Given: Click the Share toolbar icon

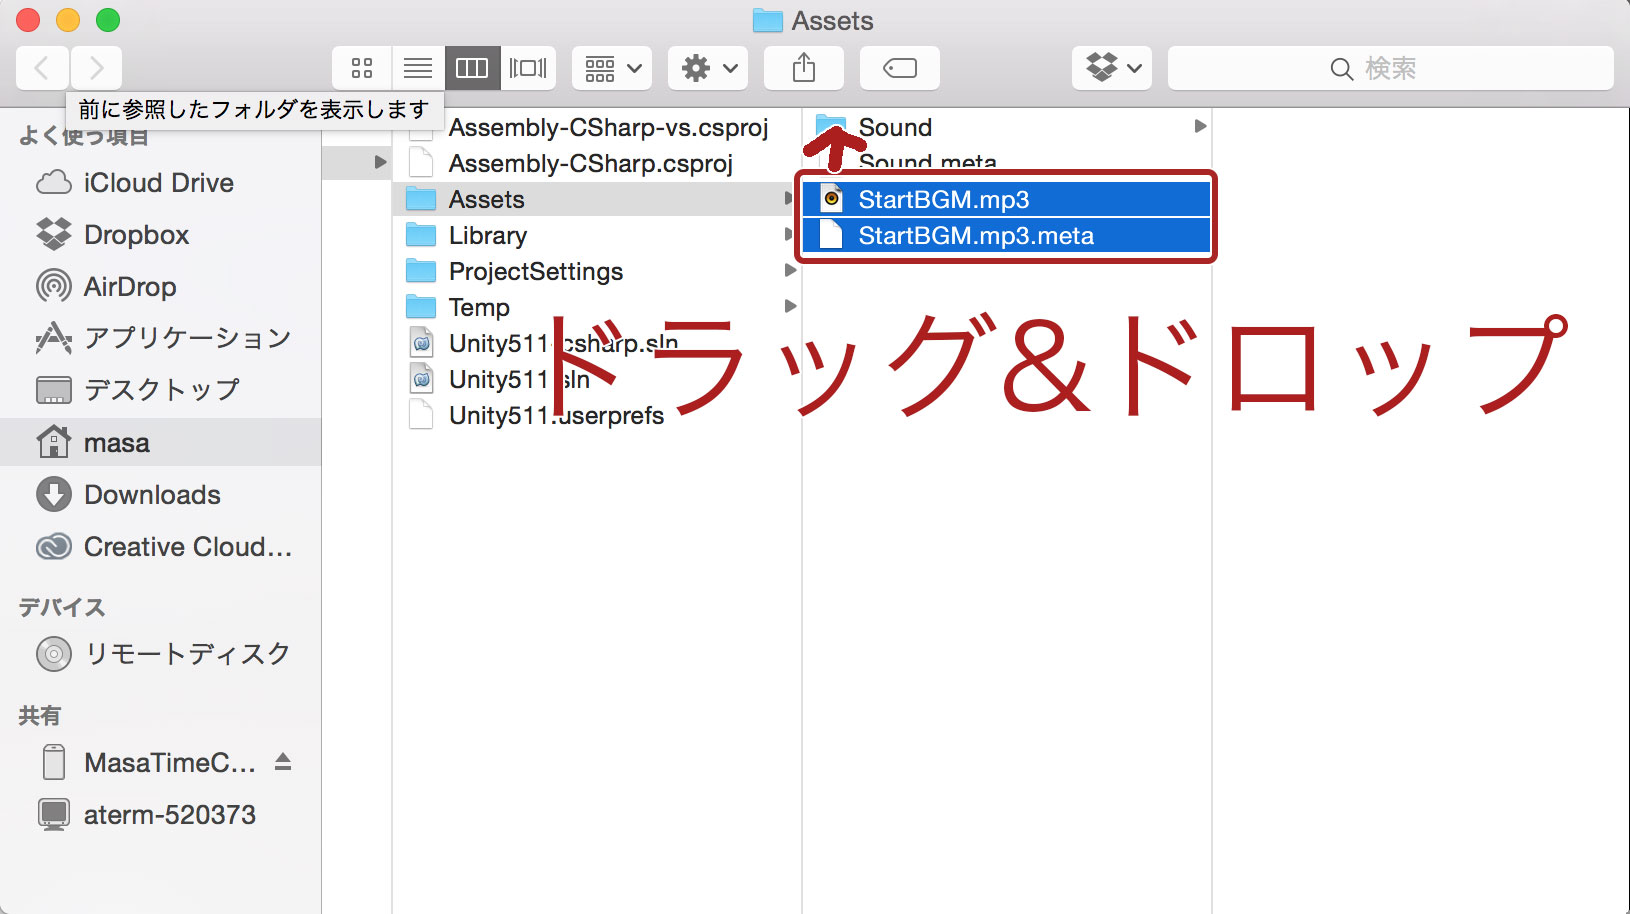Looking at the screenshot, I should point(804,68).
